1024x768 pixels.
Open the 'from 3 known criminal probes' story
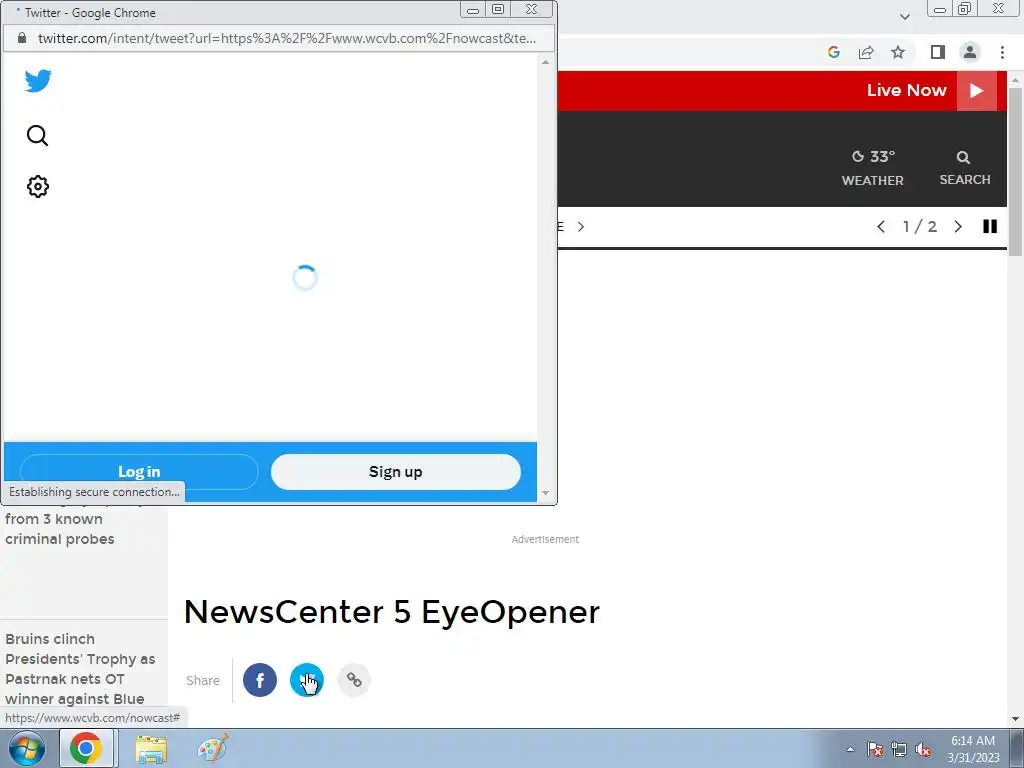(x=59, y=529)
